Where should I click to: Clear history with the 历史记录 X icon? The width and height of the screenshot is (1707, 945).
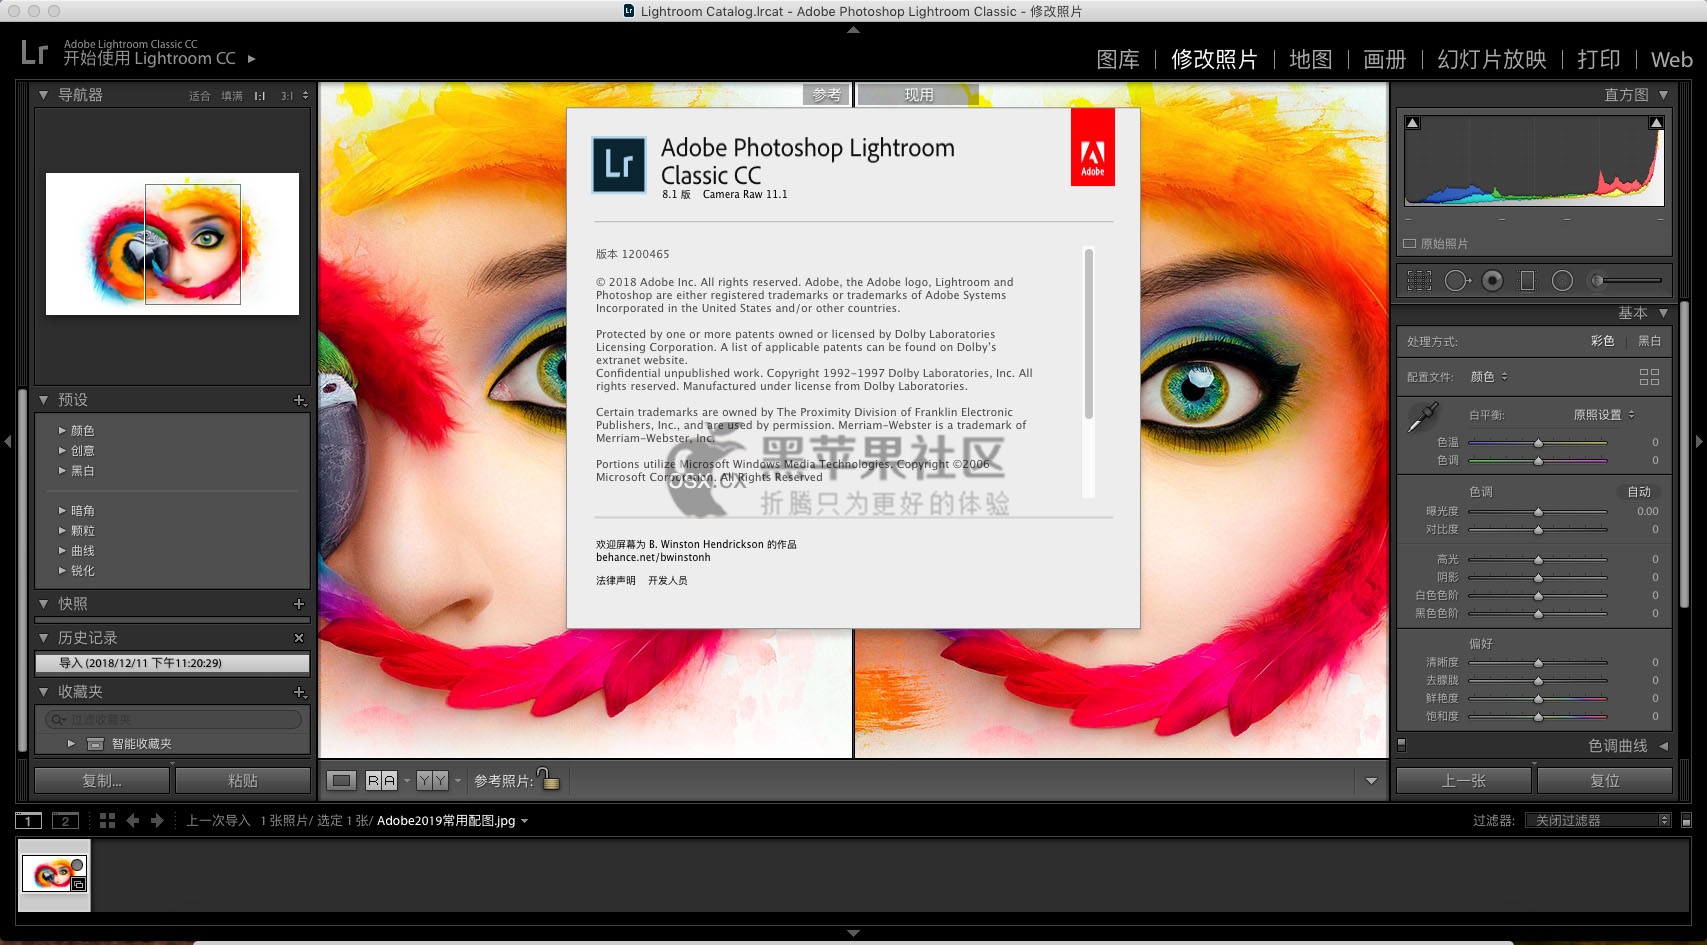point(299,638)
